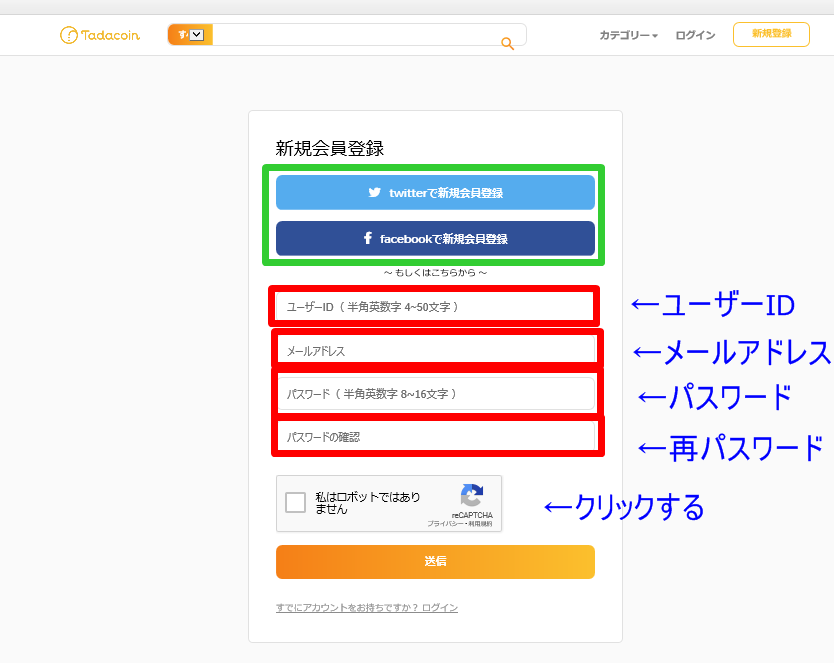Image resolution: width=834 pixels, height=663 pixels.
Task: Focus the パスワードの確認 field
Action: 435,437
